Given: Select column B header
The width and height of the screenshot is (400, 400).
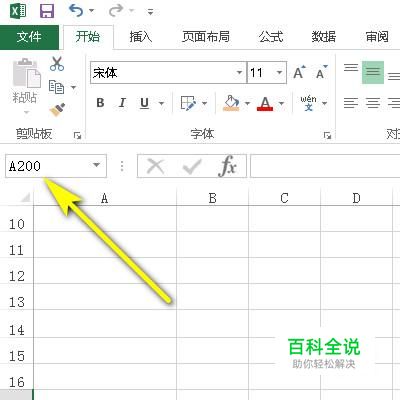Looking at the screenshot, I should [212, 198].
